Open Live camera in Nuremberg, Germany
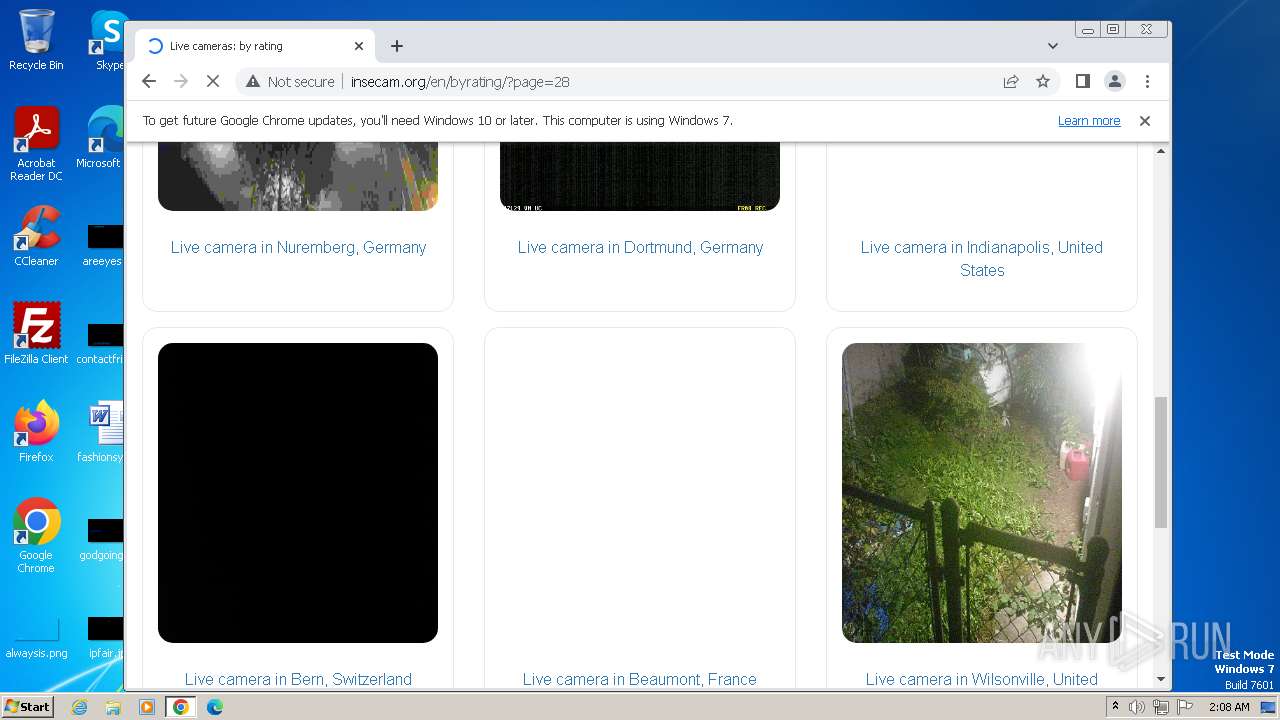This screenshot has width=1280, height=720. pyautogui.click(x=298, y=247)
